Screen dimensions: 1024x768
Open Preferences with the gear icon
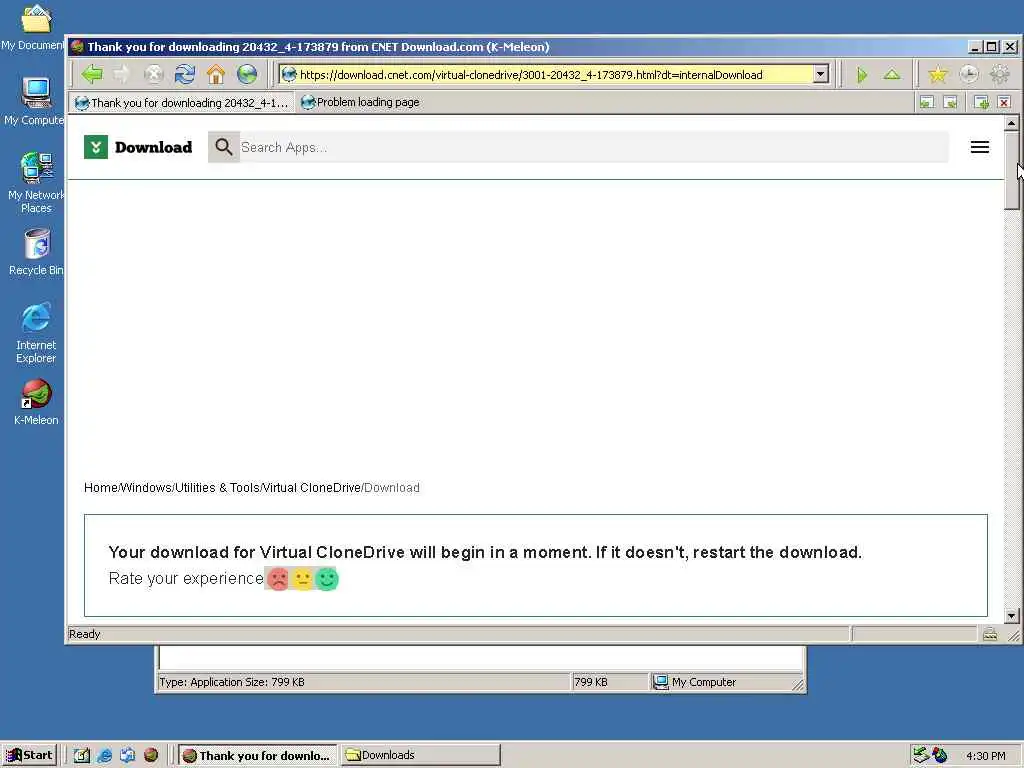1000,75
